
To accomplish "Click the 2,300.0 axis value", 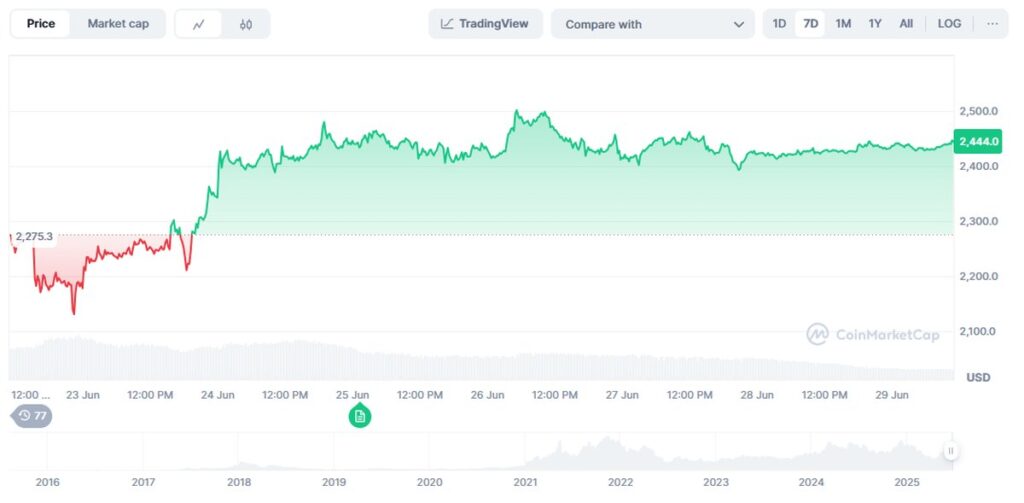I will (x=978, y=221).
